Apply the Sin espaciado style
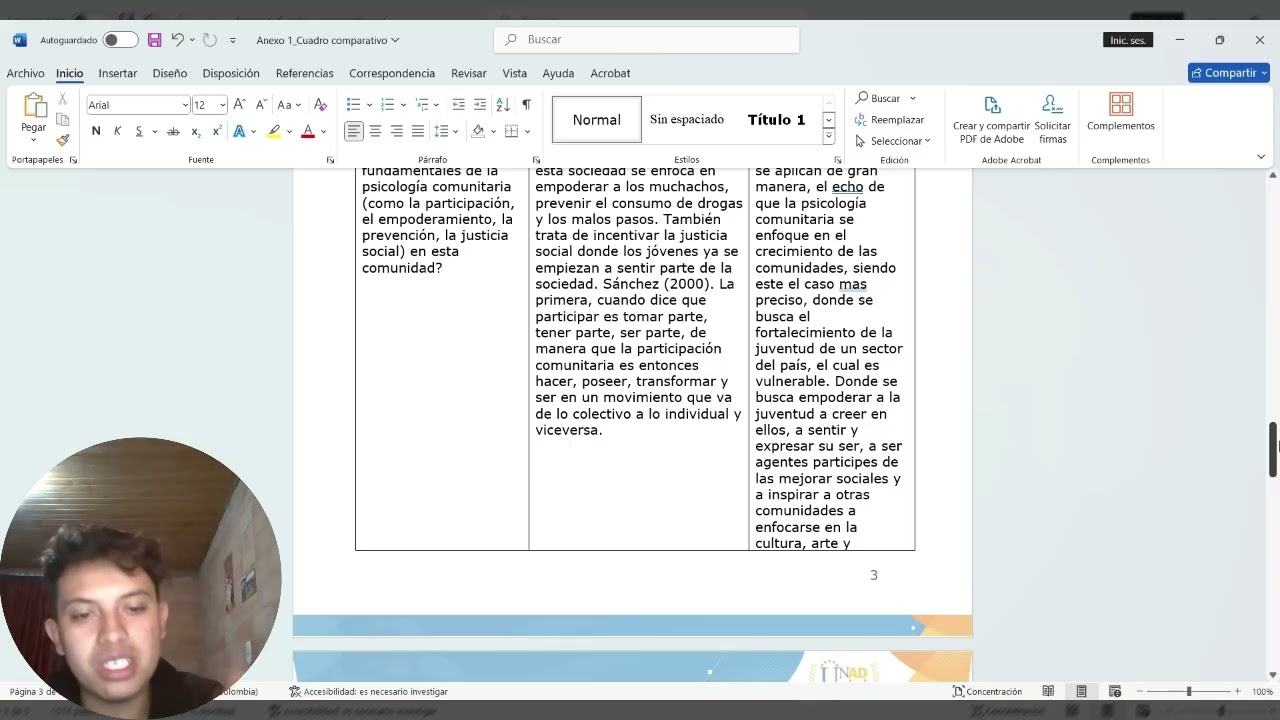 pyautogui.click(x=687, y=119)
